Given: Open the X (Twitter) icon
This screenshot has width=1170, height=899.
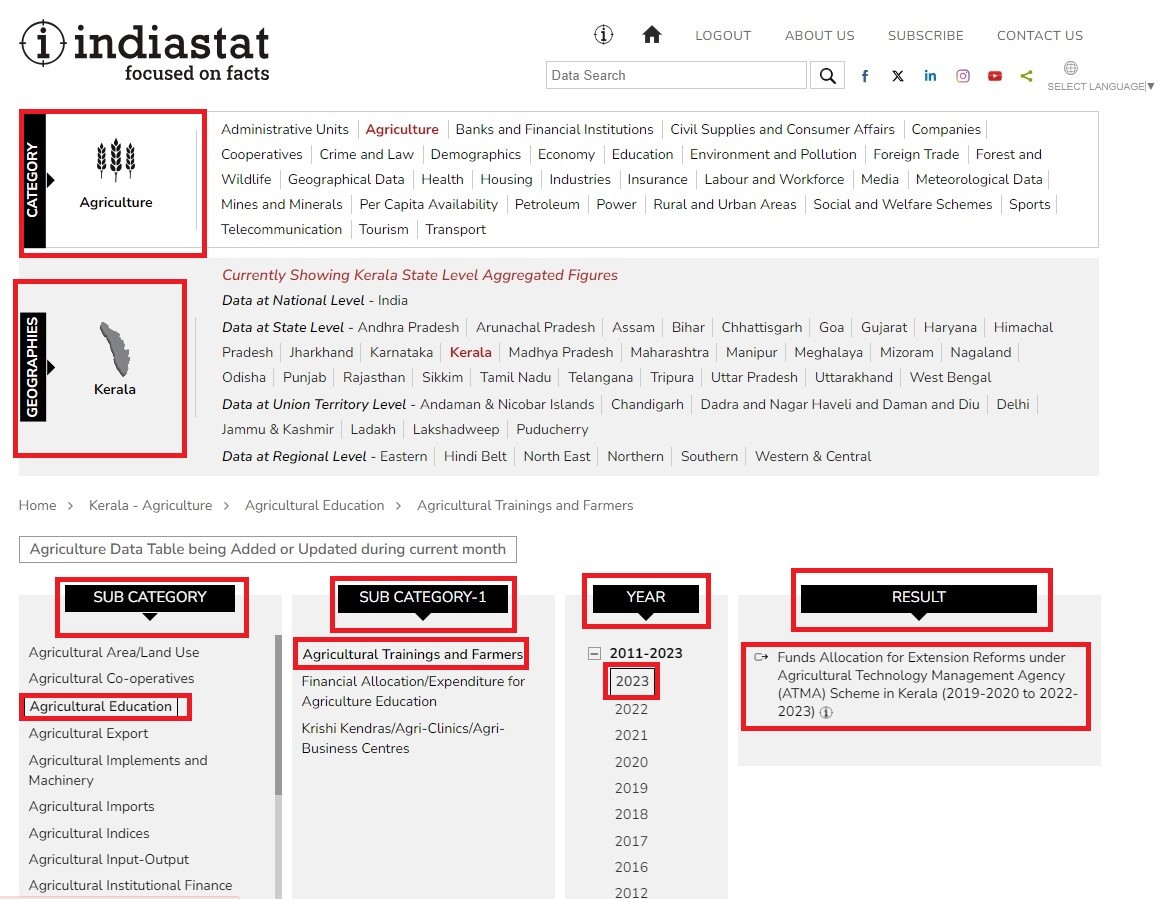Looking at the screenshot, I should (898, 76).
